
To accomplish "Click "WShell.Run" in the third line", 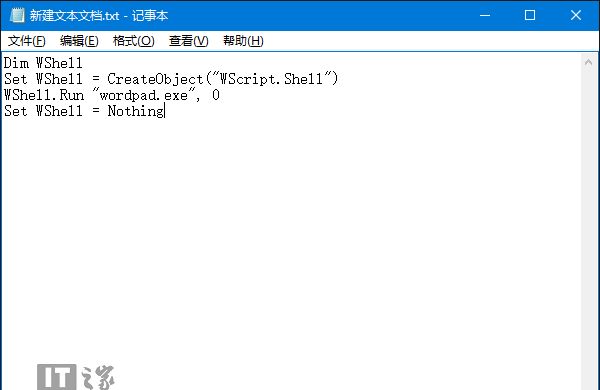I will click(x=44, y=95).
